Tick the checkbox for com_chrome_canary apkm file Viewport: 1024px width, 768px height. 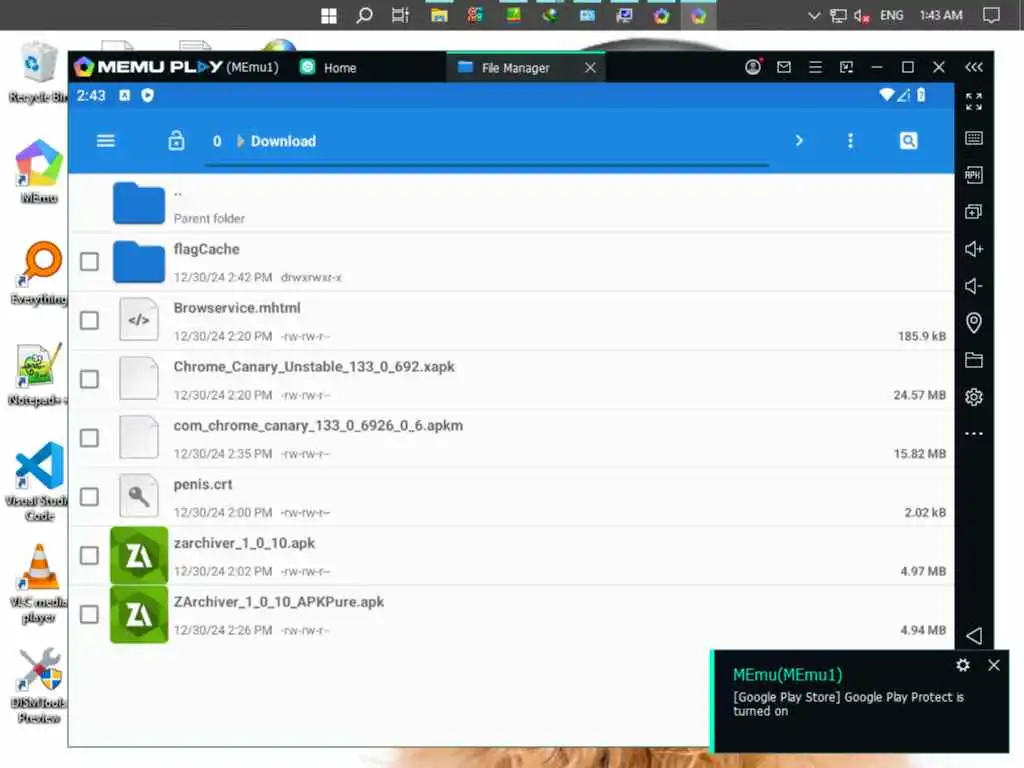(89, 438)
